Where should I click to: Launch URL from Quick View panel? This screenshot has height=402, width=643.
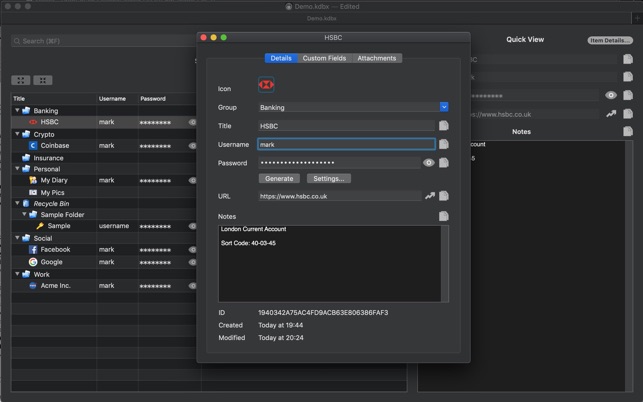[611, 114]
